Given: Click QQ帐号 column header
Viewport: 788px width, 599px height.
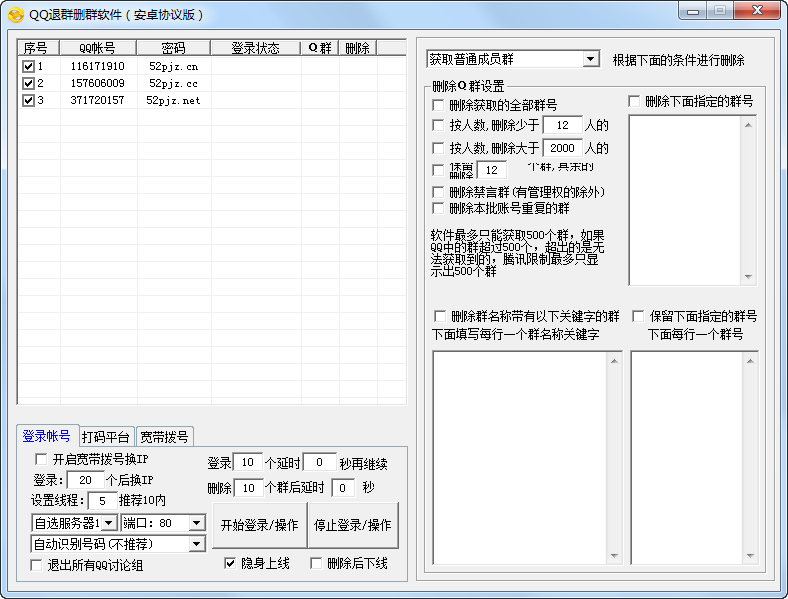Looking at the screenshot, I should (97, 48).
